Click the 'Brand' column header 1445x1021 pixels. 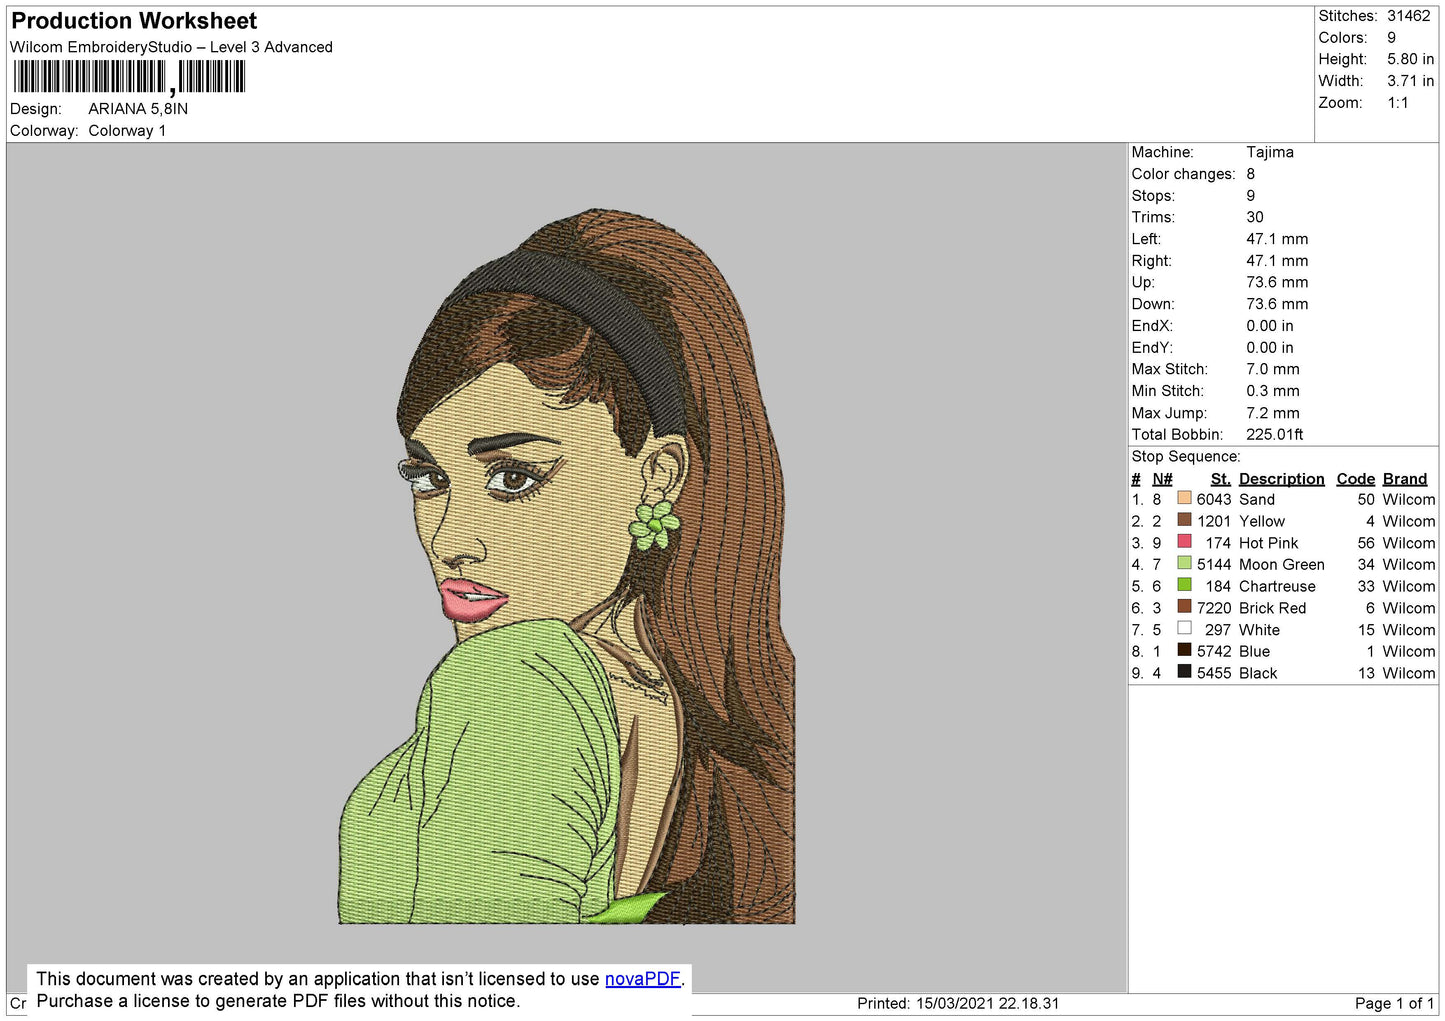pyautogui.click(x=1404, y=479)
